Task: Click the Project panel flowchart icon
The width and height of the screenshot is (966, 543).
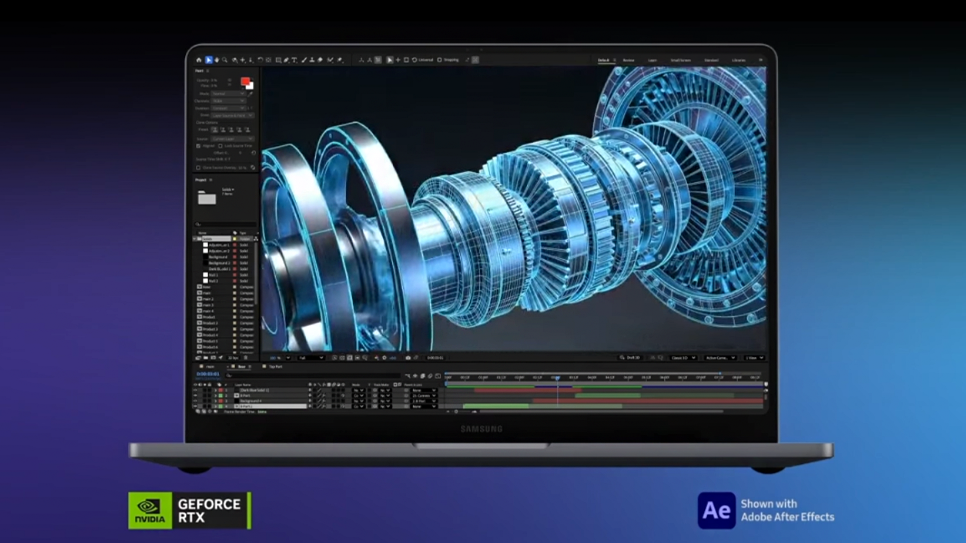Action: [x=256, y=239]
